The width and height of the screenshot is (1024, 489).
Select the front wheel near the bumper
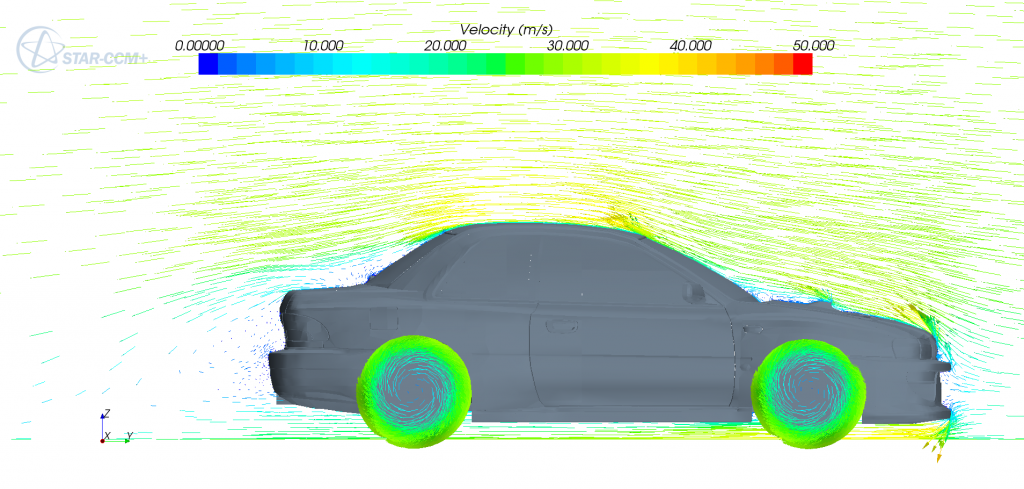click(x=809, y=394)
